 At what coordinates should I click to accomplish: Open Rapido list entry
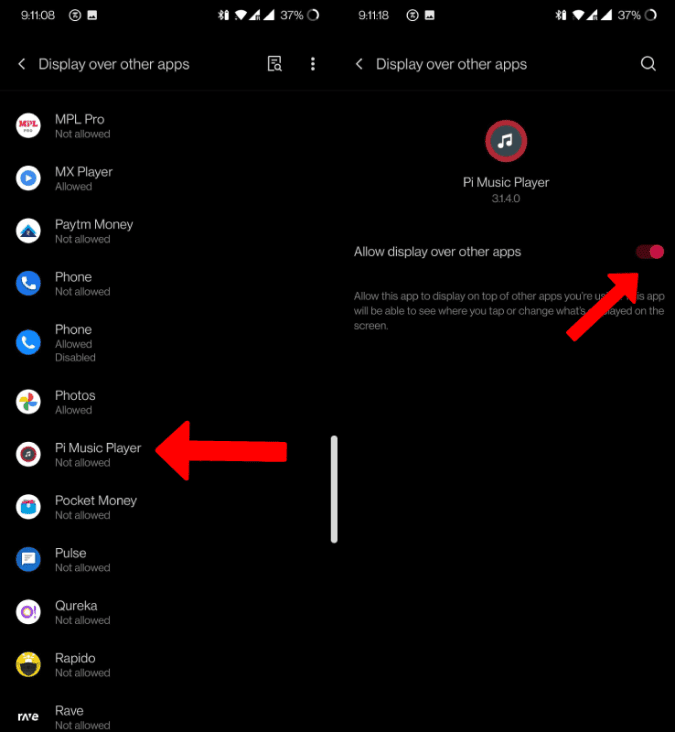click(168, 664)
